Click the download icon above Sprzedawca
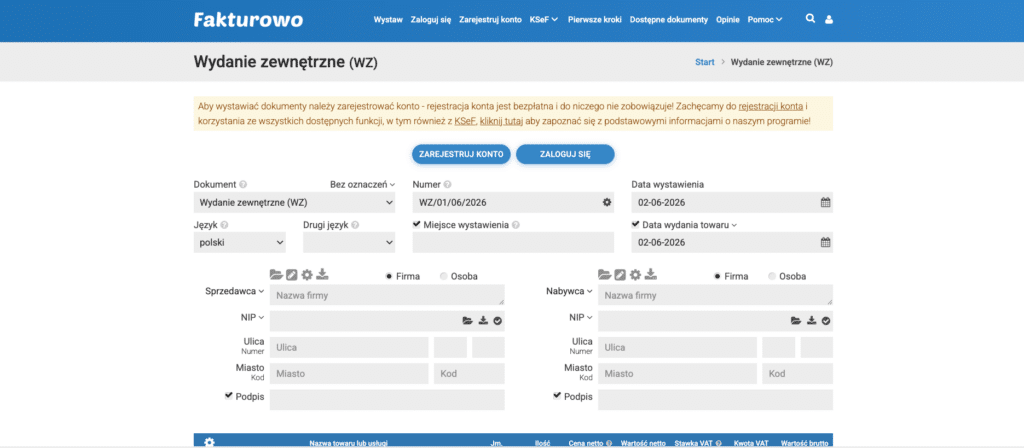 click(323, 275)
